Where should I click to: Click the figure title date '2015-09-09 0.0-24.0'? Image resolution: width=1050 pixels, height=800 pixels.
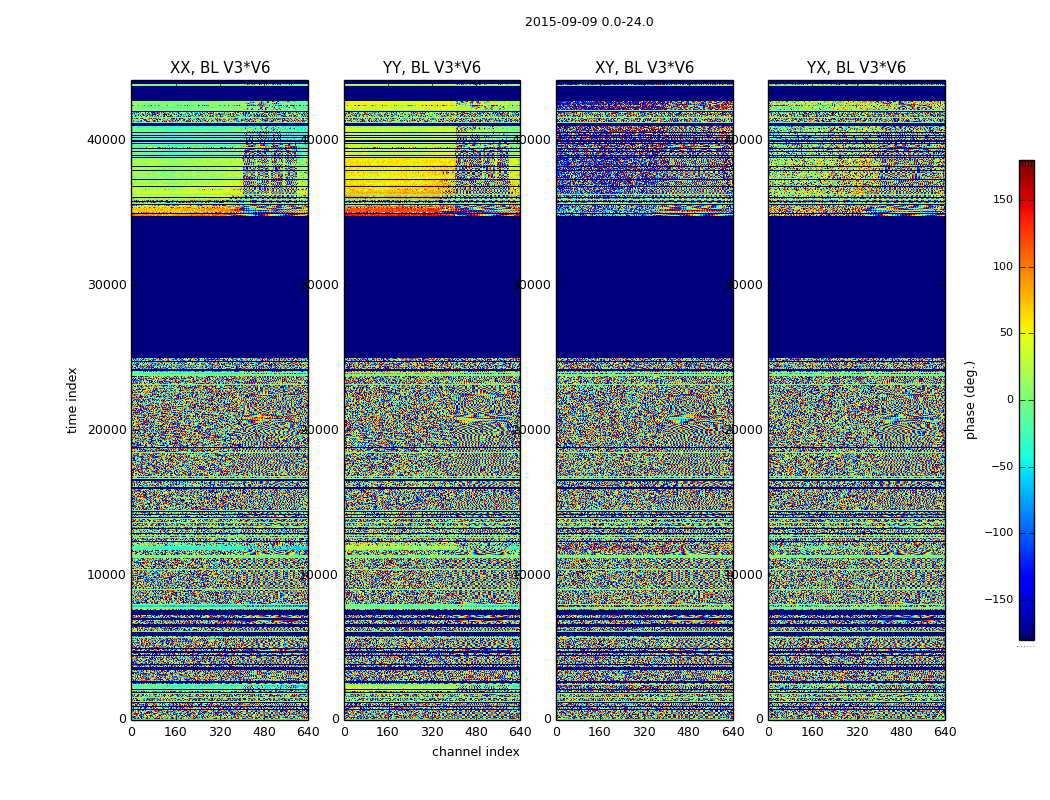[x=589, y=22]
